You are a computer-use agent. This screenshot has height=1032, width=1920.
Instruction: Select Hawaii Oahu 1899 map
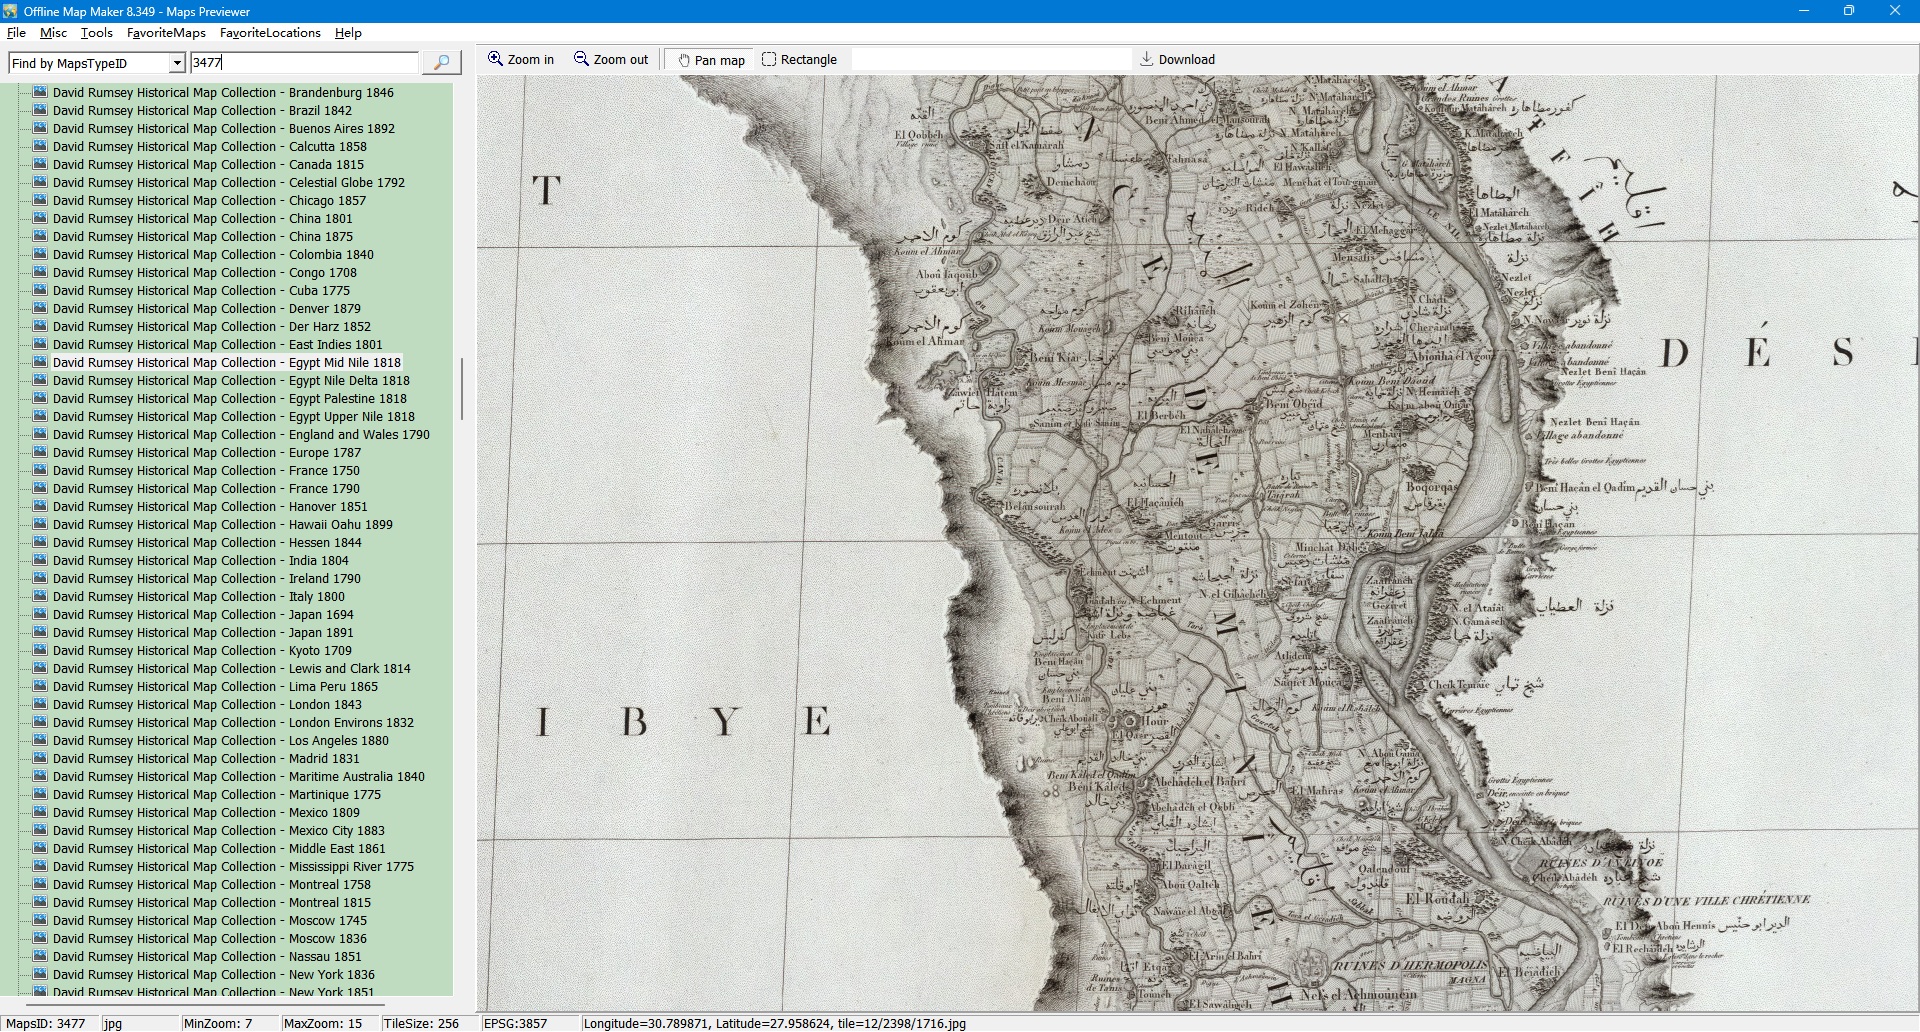pos(222,525)
